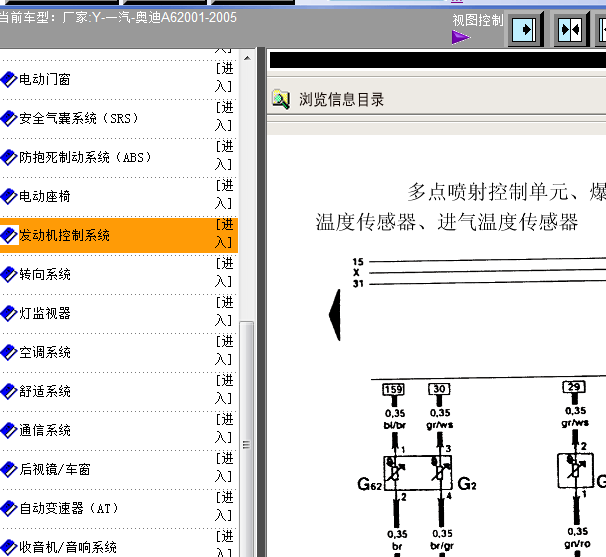The image size is (606, 557).
Task: Click book icon beside 空调系统
Action: click(9, 353)
